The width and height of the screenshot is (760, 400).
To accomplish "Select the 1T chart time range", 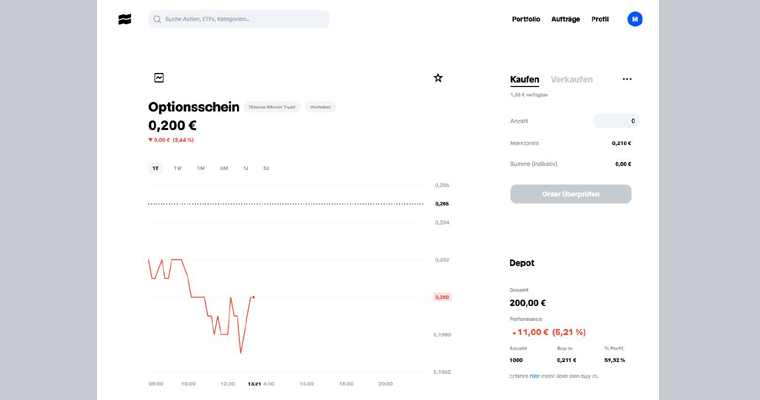I will (x=155, y=168).
